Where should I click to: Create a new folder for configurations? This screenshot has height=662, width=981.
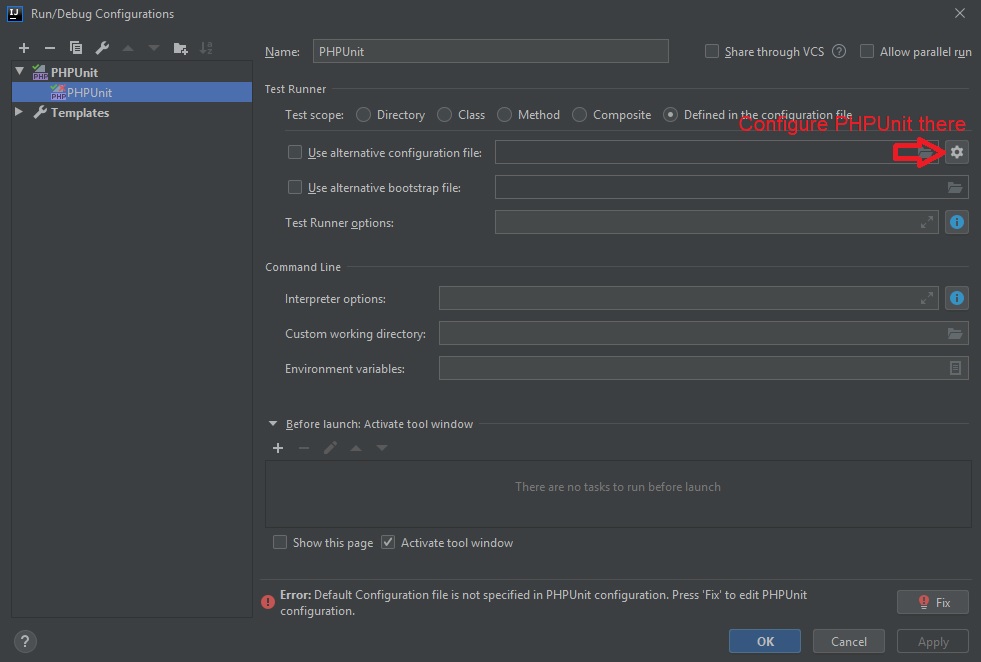(x=180, y=48)
